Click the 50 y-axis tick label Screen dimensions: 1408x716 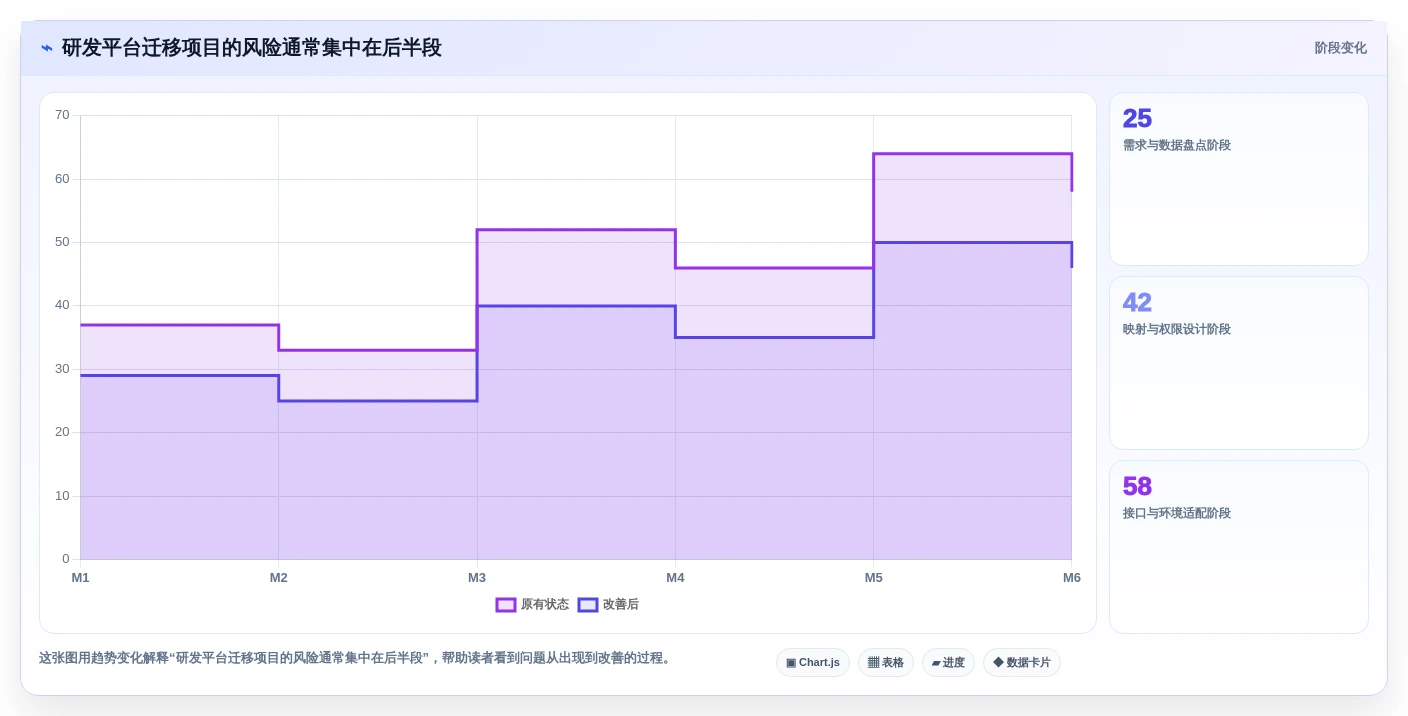(62, 242)
